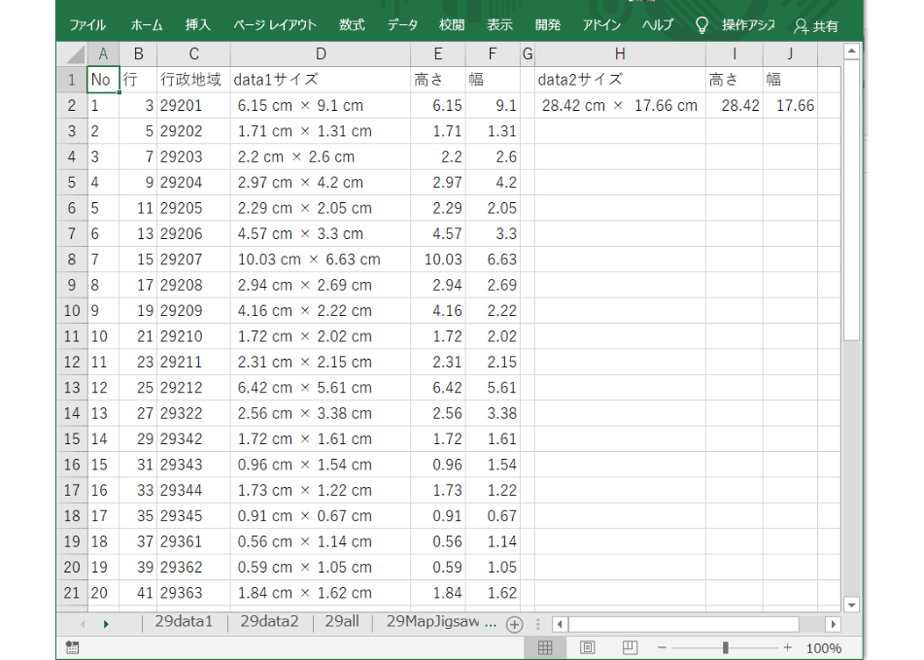Screen dimensions: 924x660
Task: Select column A header
Action: (x=103, y=54)
